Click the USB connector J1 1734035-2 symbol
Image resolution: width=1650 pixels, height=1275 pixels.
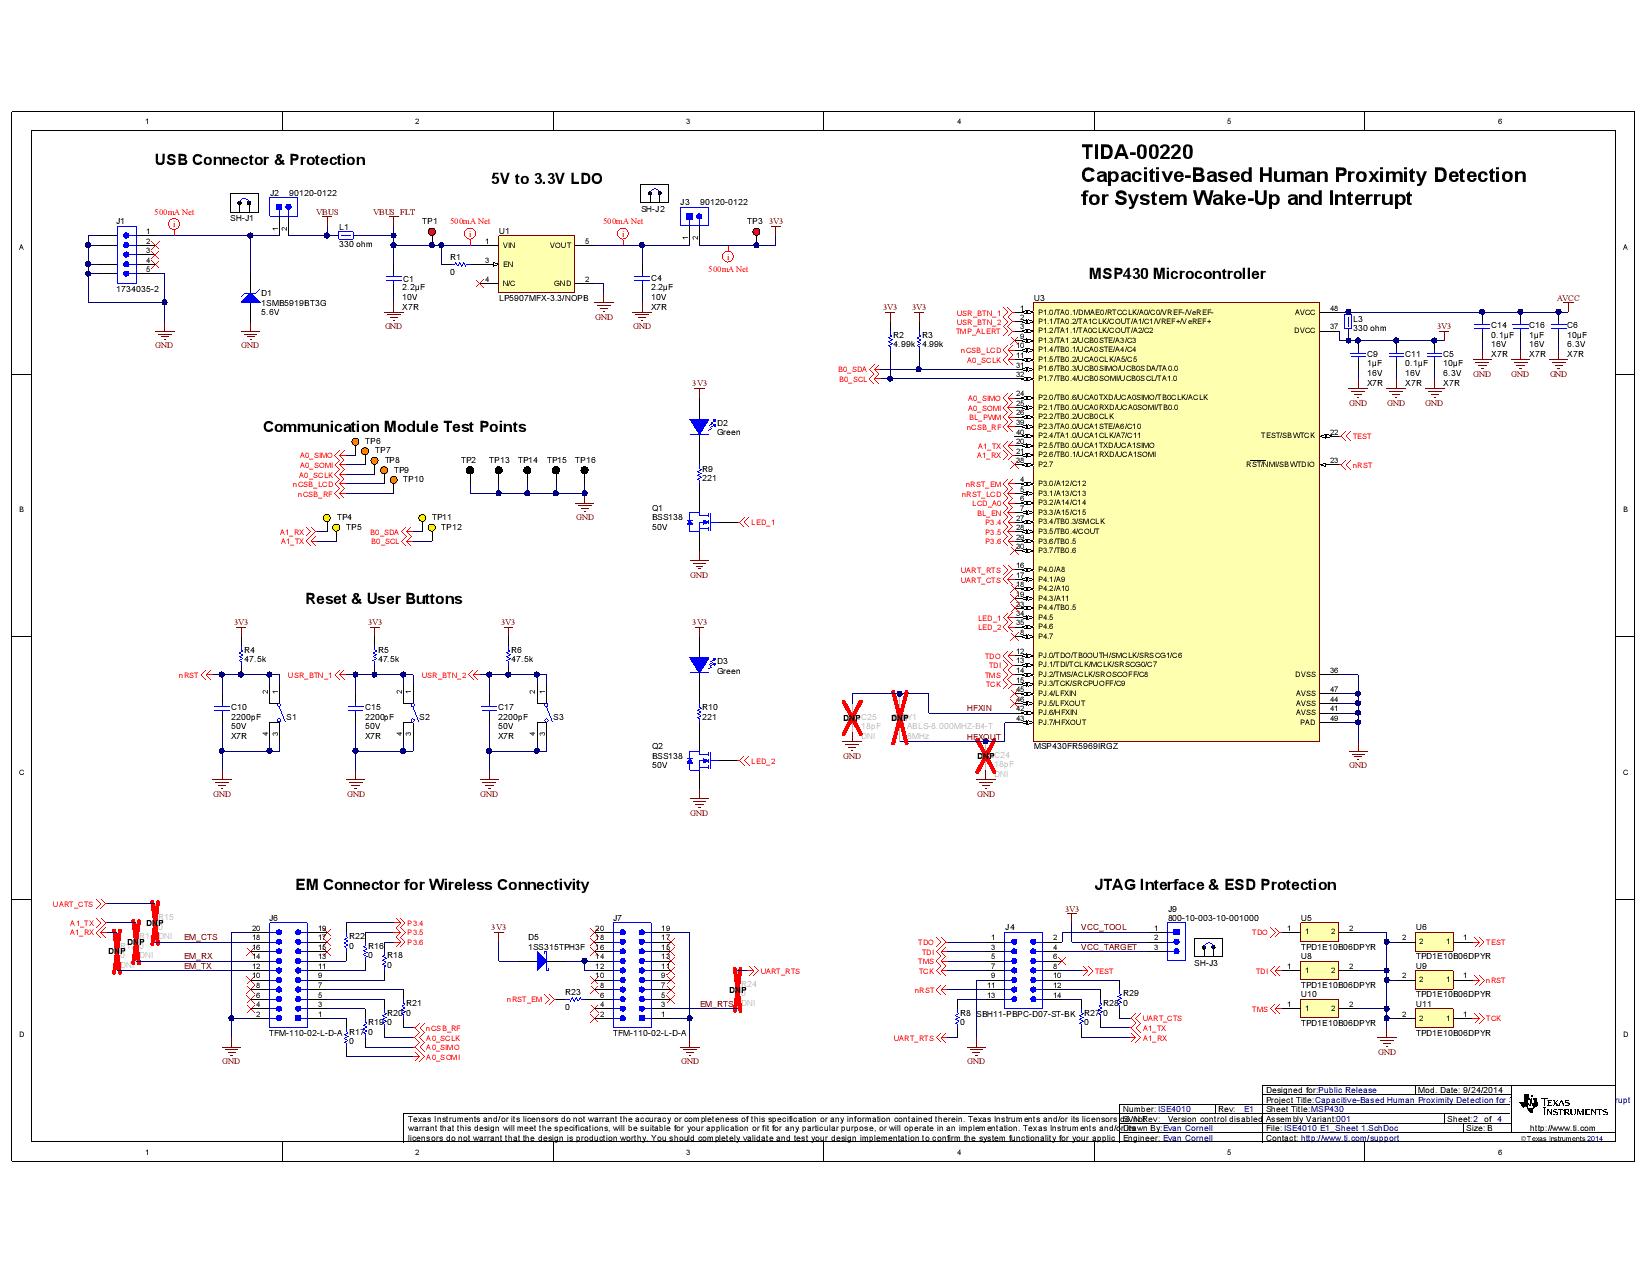[x=128, y=255]
